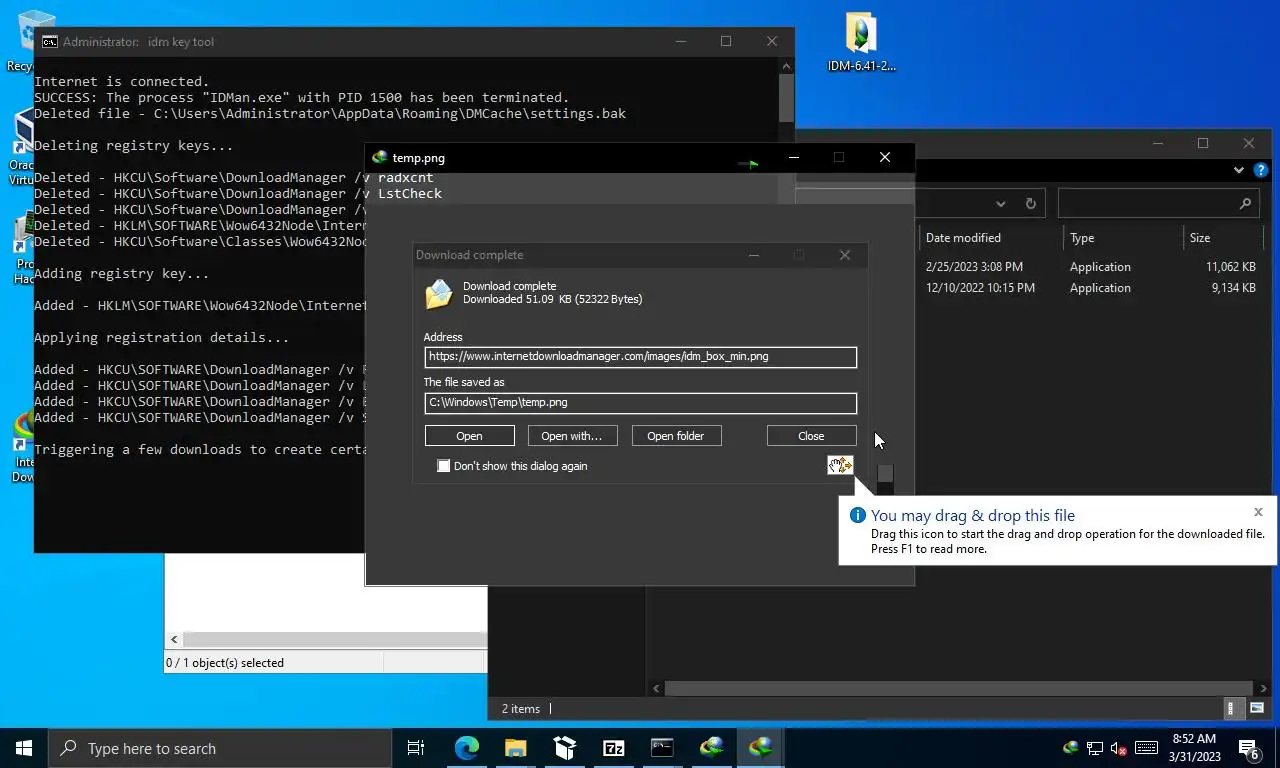The height and width of the screenshot is (768, 1280).
Task: Click the Windows taskbar search box
Action: 220,748
